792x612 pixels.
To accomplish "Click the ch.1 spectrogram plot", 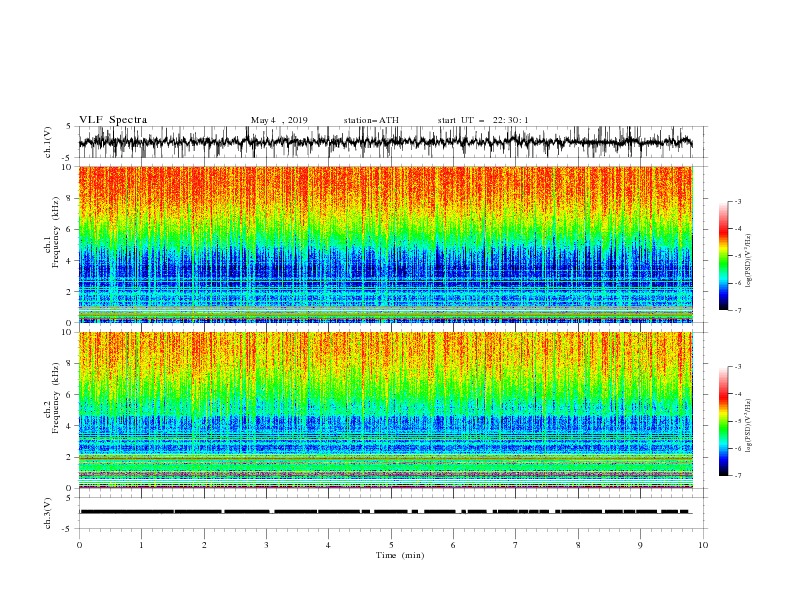I will click(x=385, y=244).
